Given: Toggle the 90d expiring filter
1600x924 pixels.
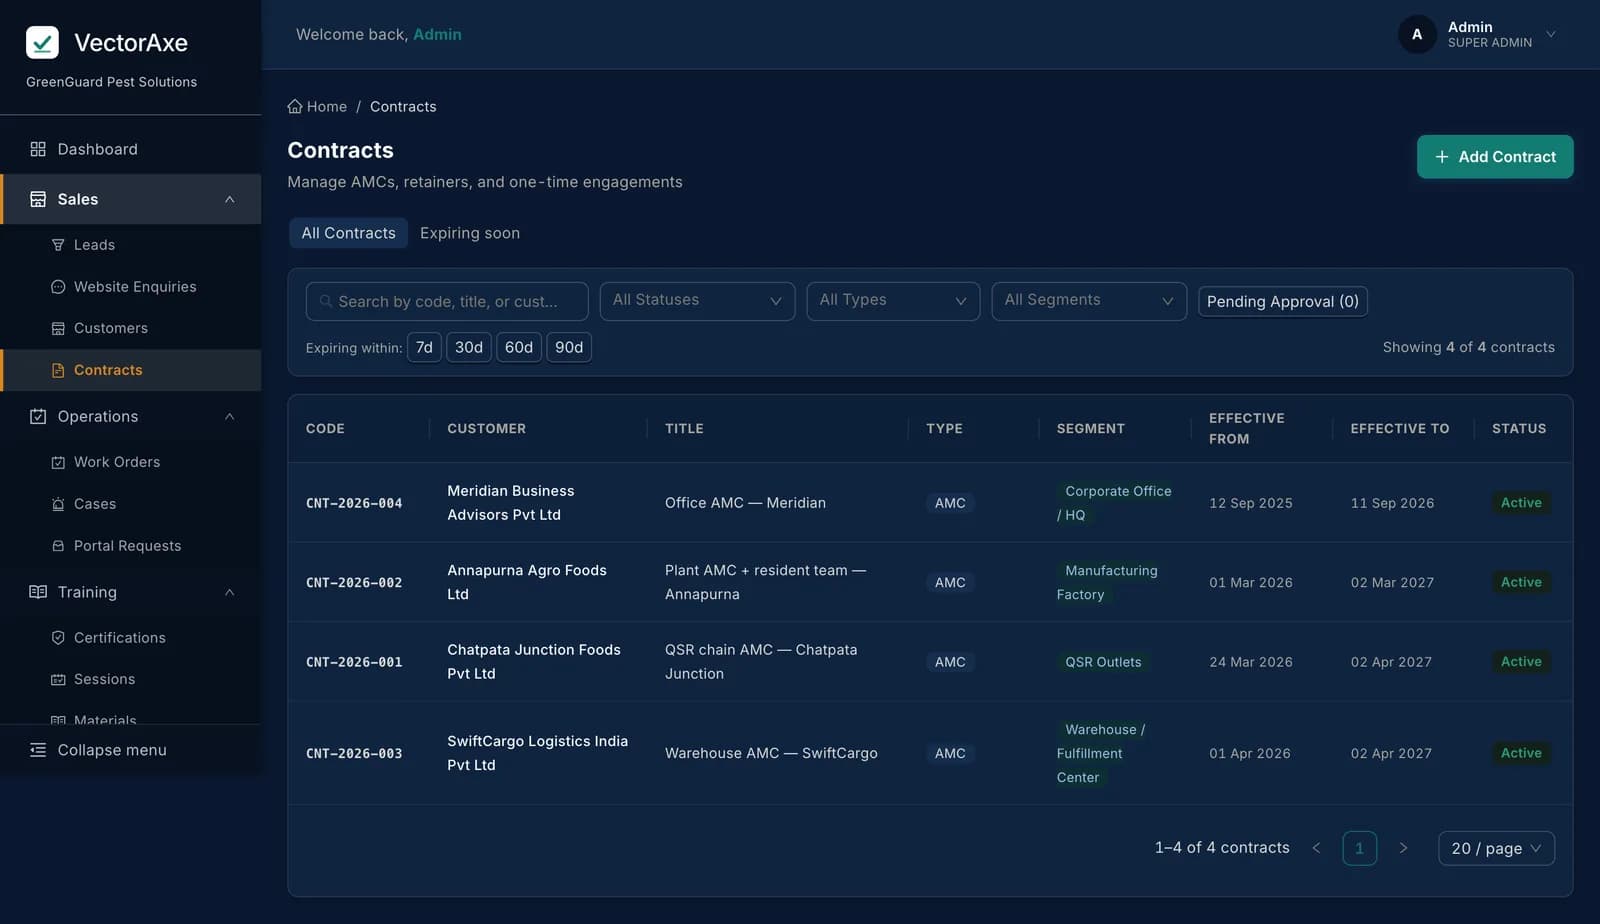Looking at the screenshot, I should pyautogui.click(x=569, y=347).
